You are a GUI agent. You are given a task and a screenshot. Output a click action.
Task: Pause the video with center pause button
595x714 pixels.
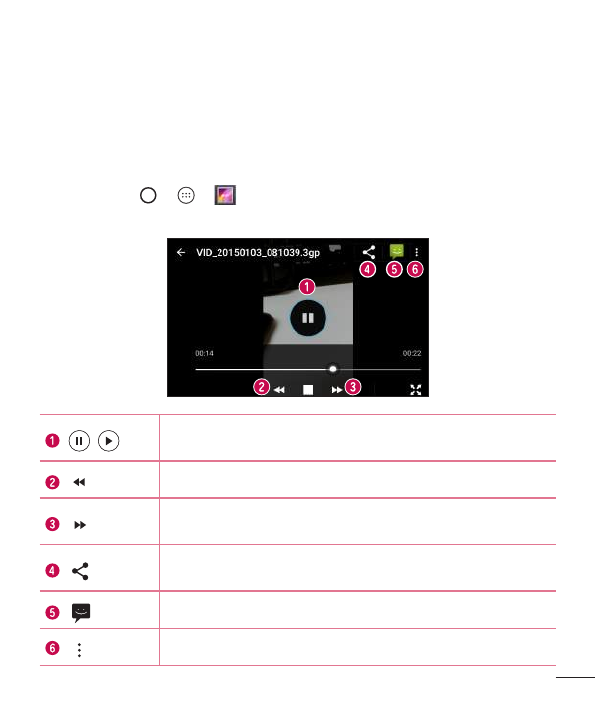click(308, 318)
